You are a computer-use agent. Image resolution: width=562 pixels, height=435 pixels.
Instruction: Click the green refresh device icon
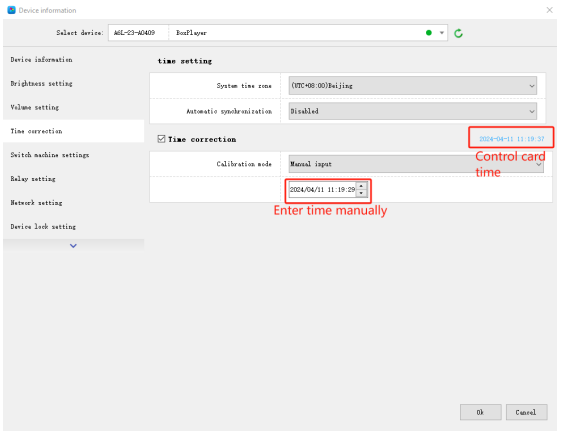[x=458, y=33]
